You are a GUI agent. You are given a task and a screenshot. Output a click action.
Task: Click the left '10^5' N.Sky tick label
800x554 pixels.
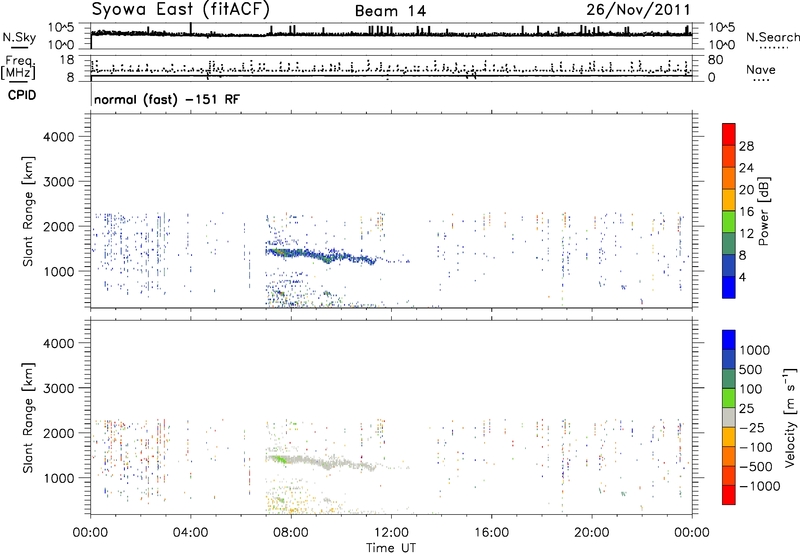(62, 28)
